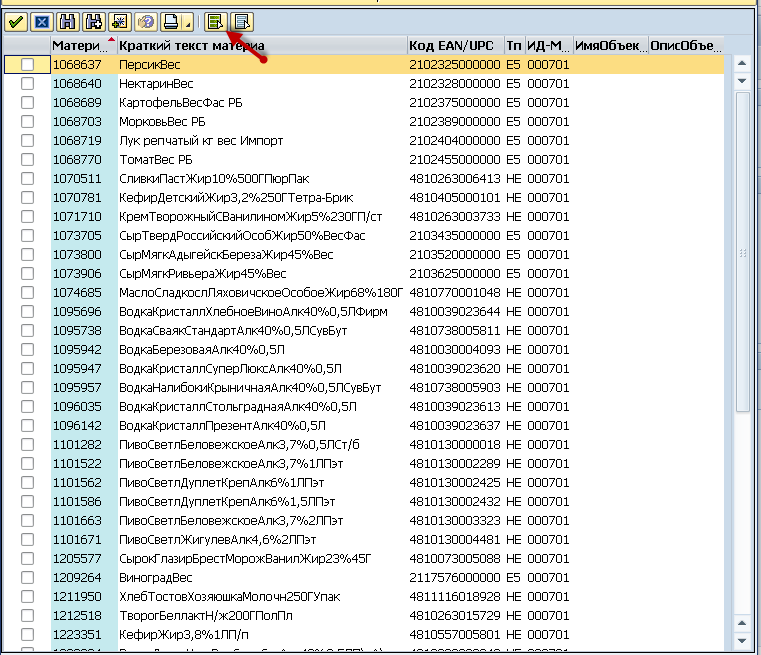Click EAN code 4810263006413
Image resolution: width=761 pixels, height=655 pixels.
(455, 179)
